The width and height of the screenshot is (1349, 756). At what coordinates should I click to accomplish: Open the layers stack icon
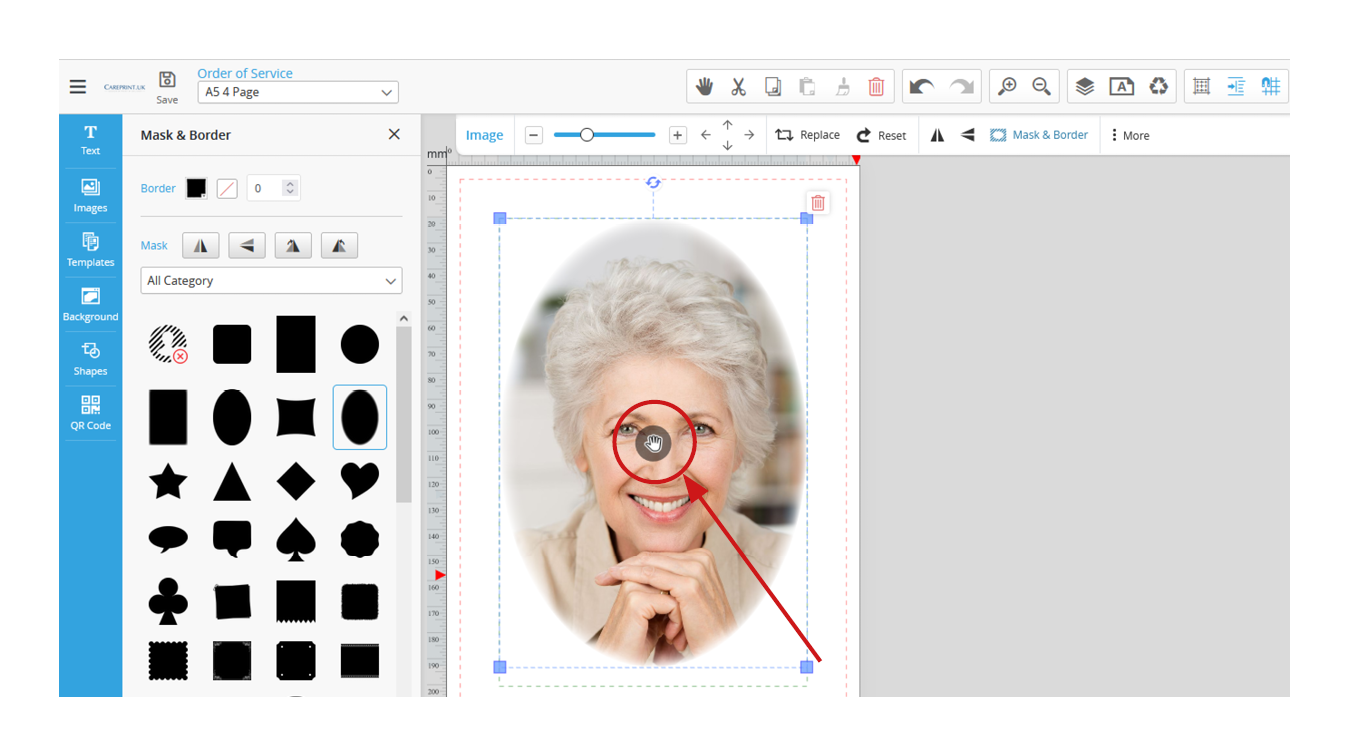(x=1085, y=87)
